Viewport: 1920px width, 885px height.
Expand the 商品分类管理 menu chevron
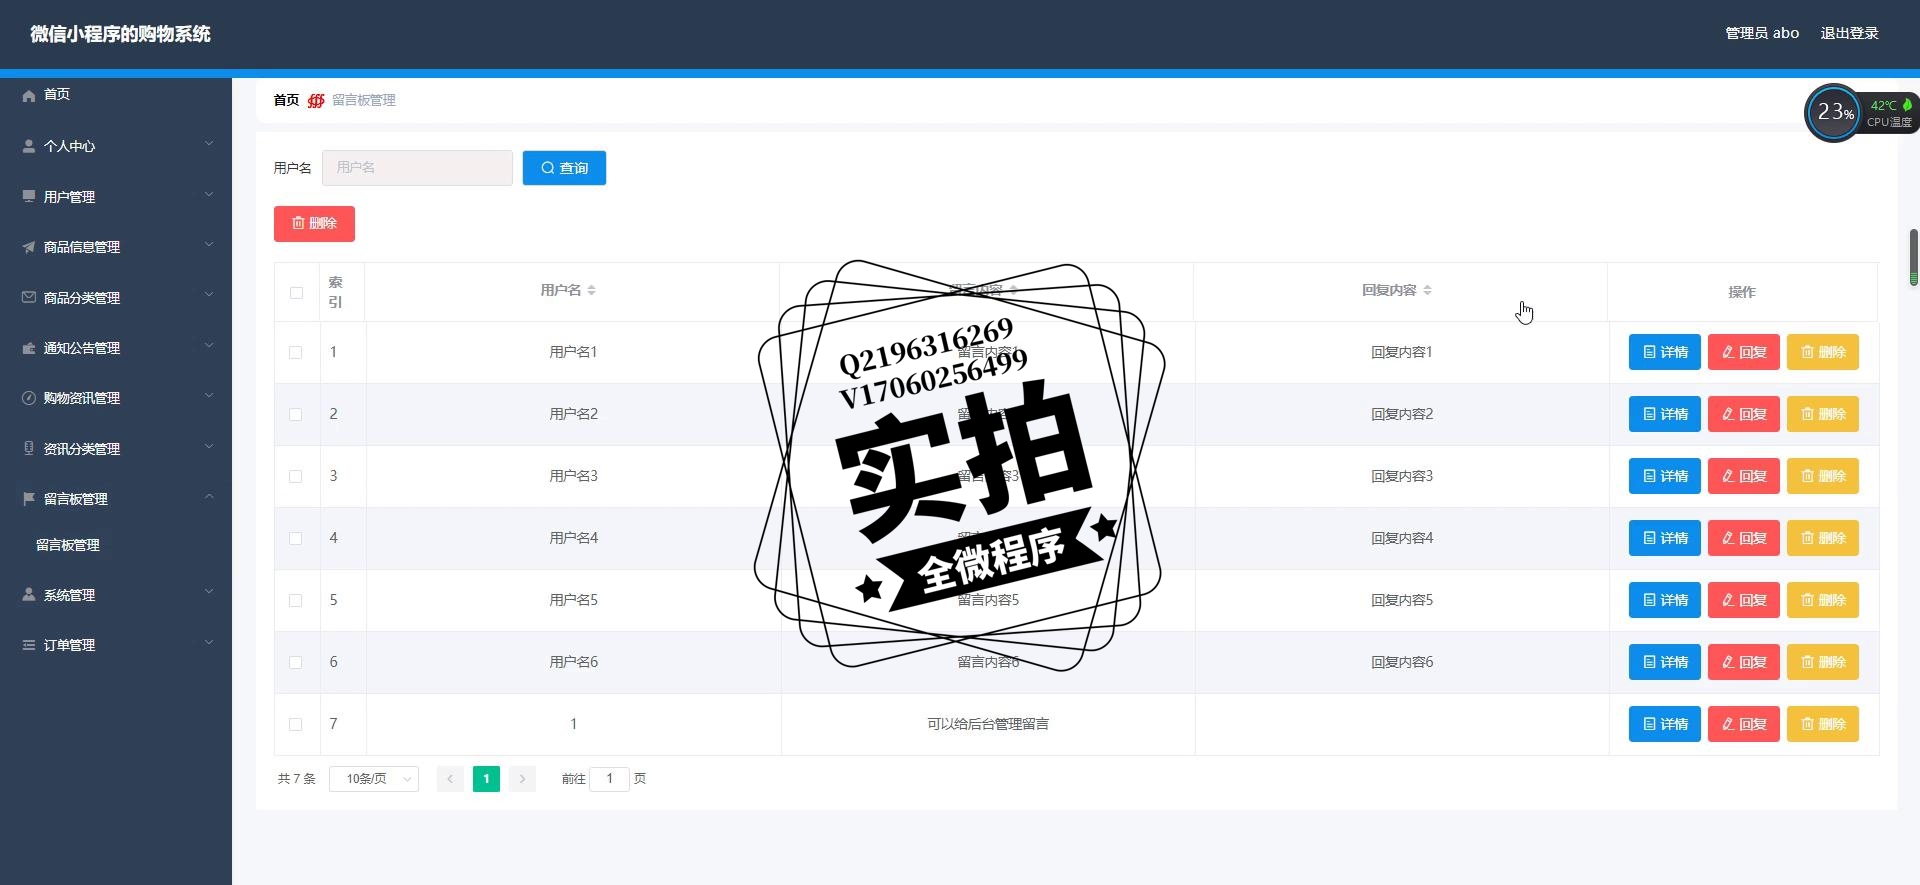pyautogui.click(x=209, y=295)
